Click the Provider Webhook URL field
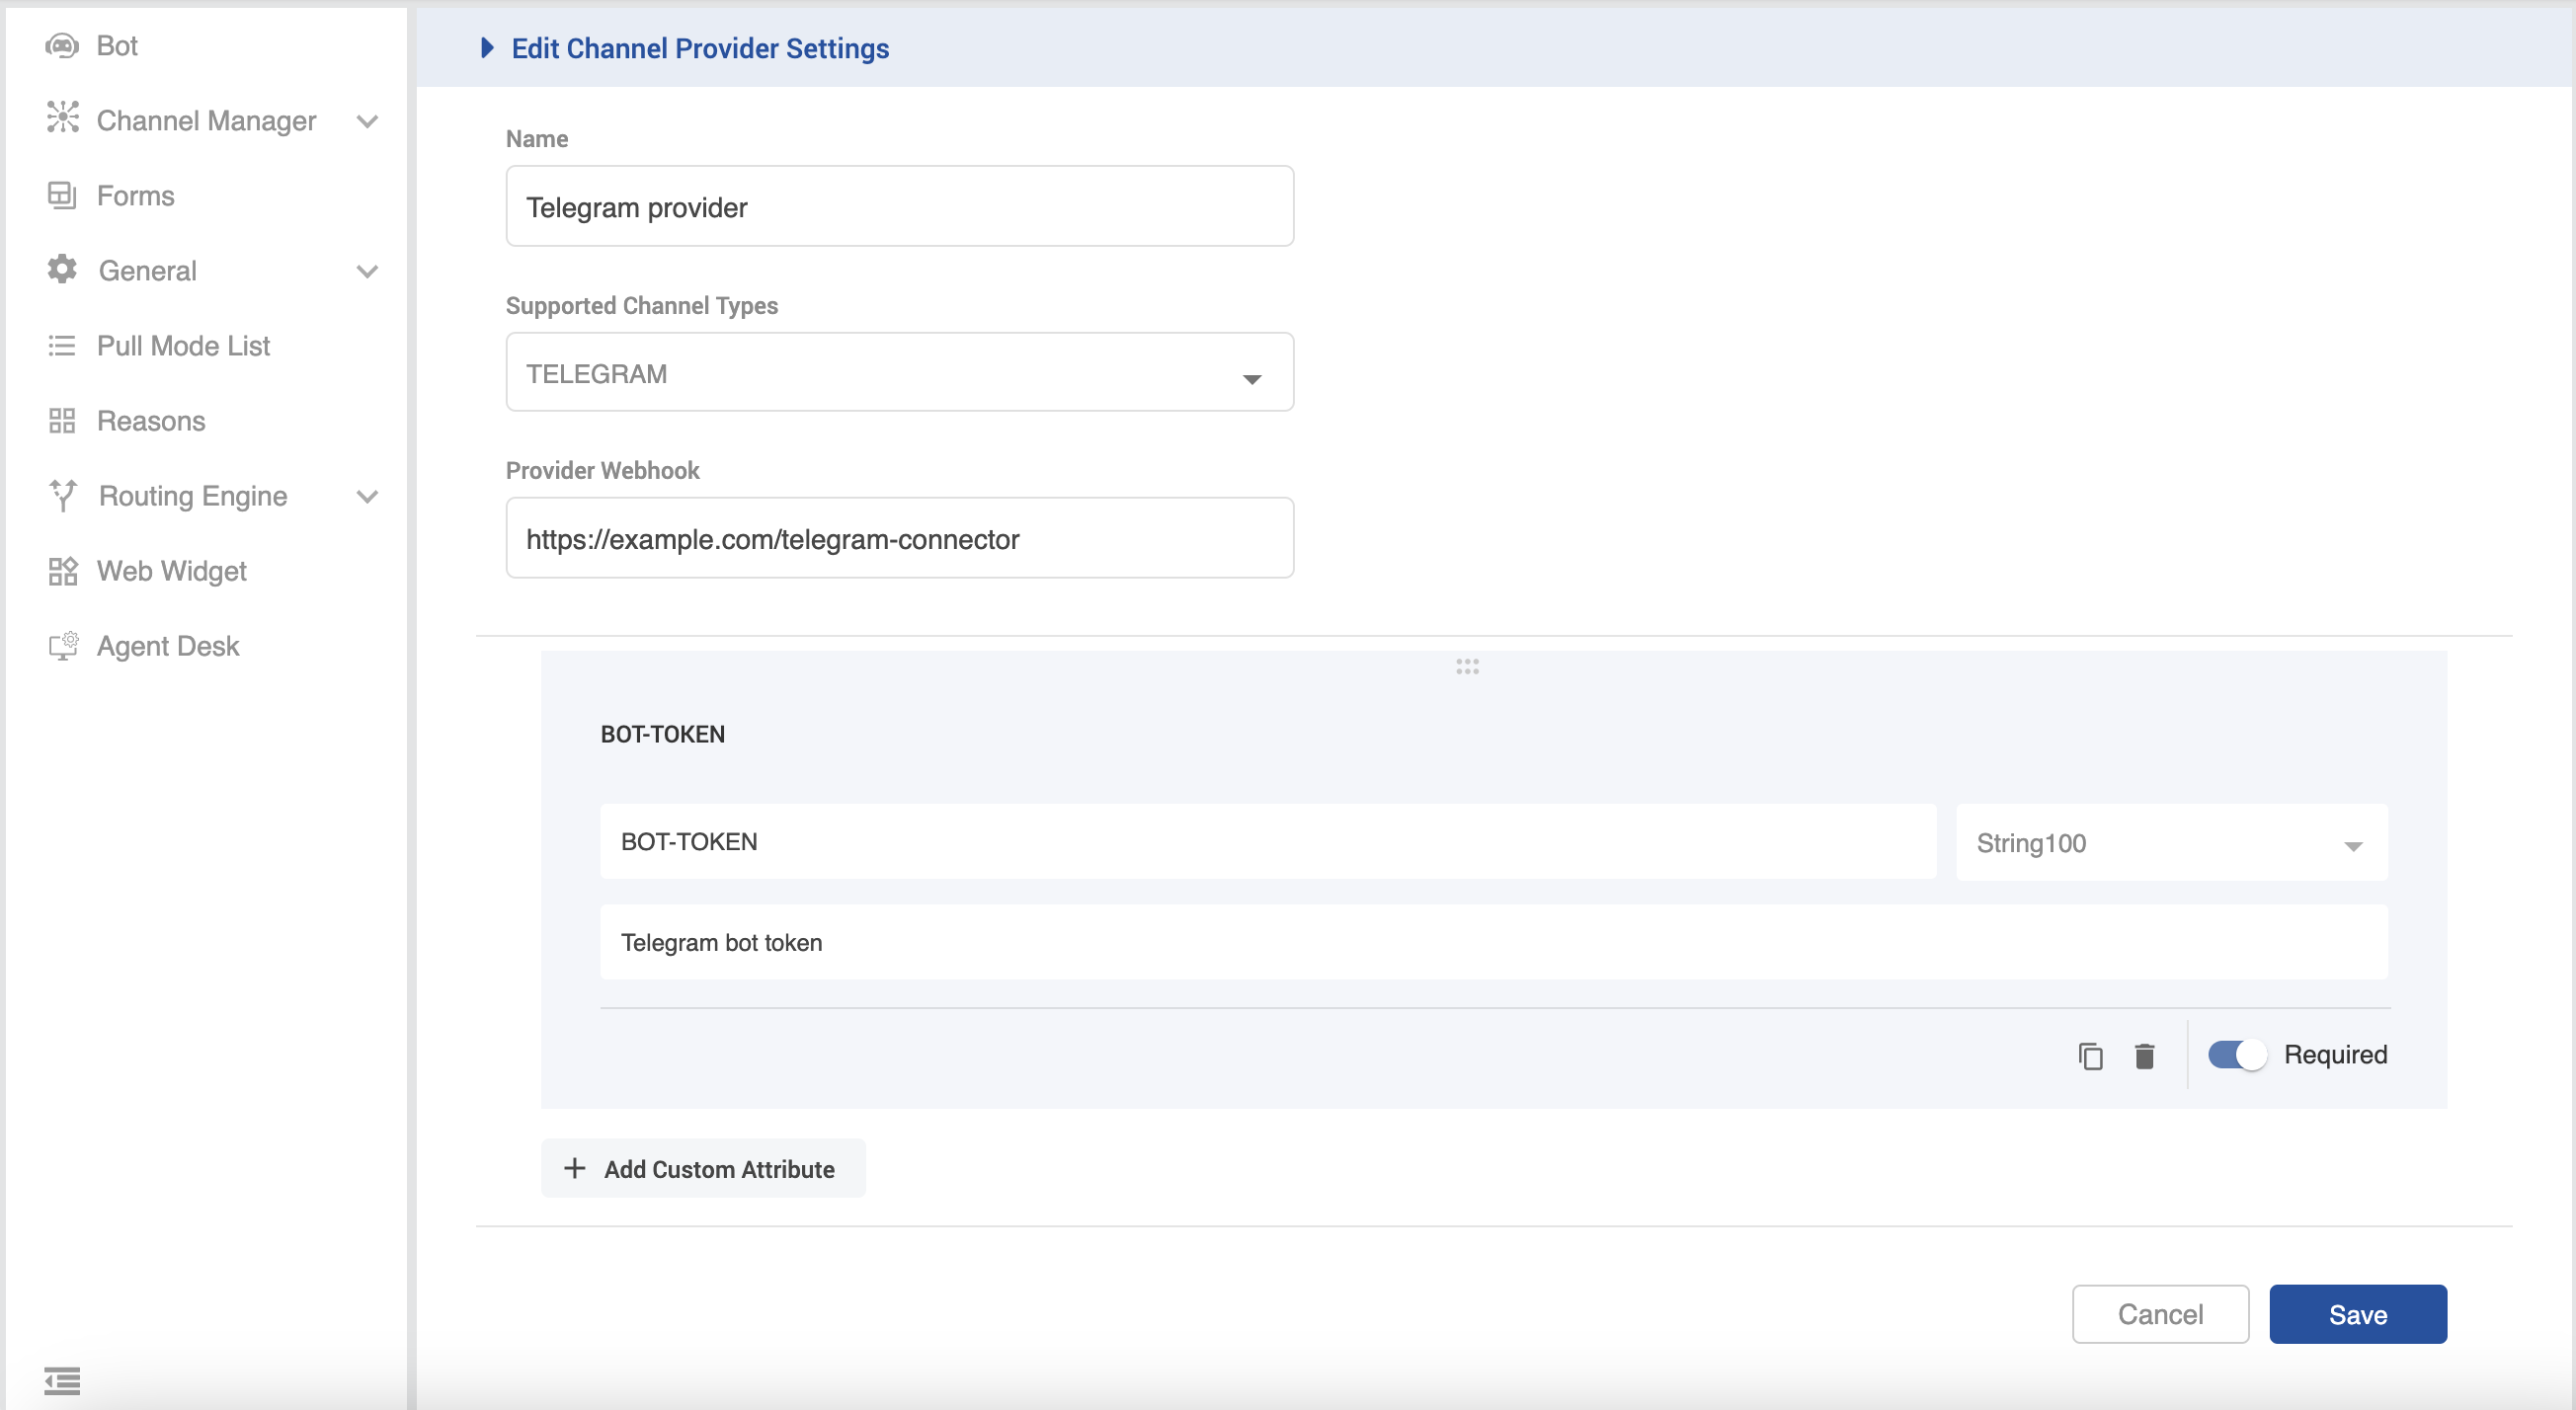2576x1410 pixels. click(899, 539)
